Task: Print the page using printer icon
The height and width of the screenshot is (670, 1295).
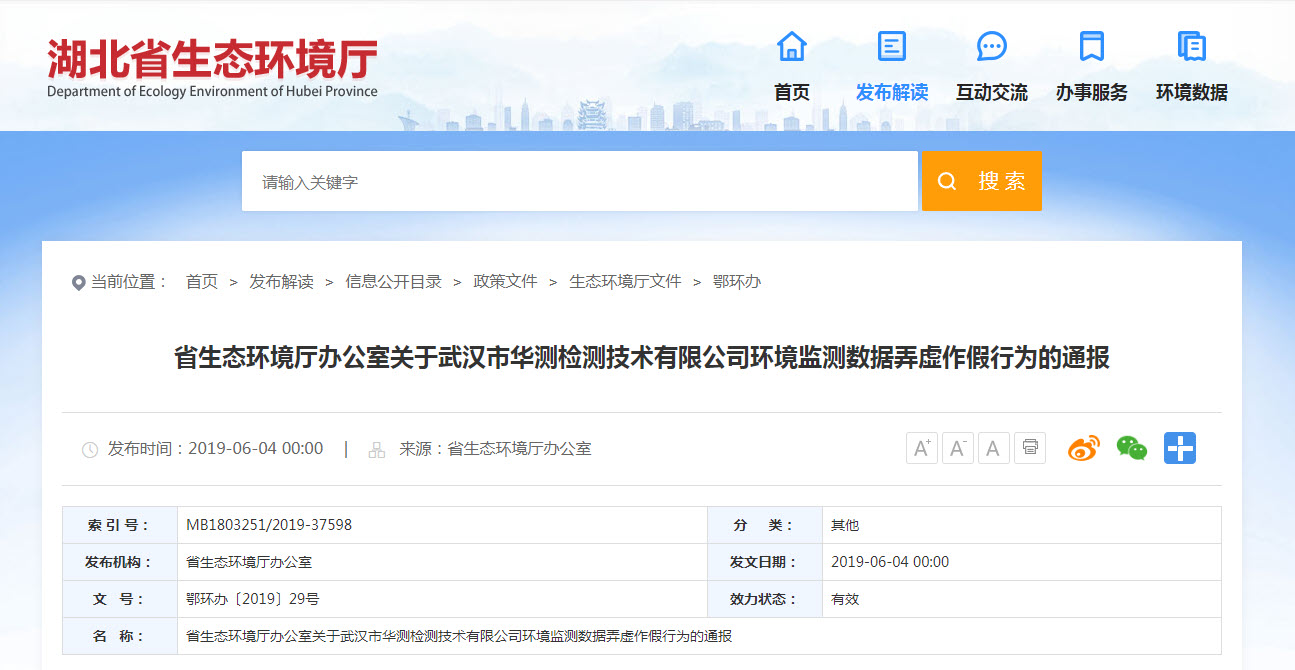Action: (x=1029, y=448)
